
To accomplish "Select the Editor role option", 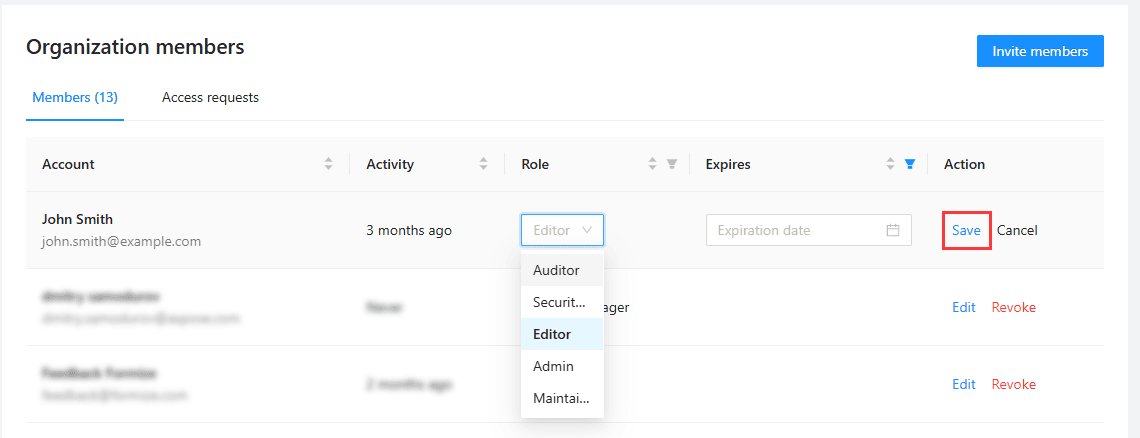I will coord(552,334).
